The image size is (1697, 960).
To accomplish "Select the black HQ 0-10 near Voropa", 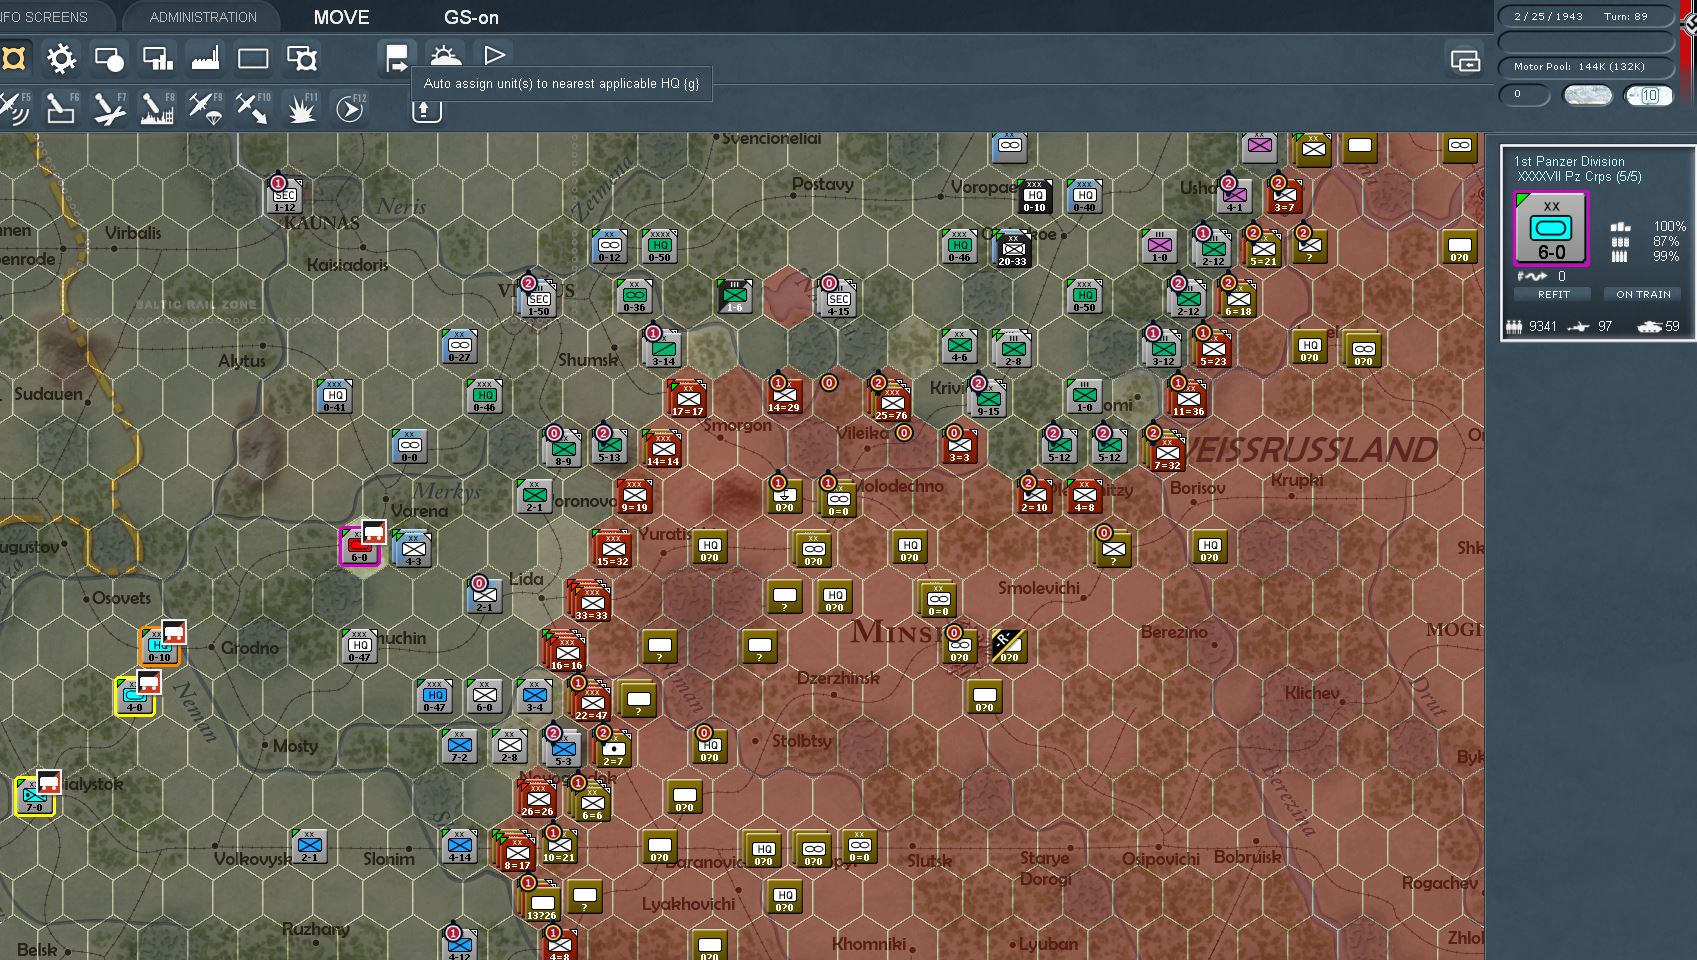I will coord(1034,196).
